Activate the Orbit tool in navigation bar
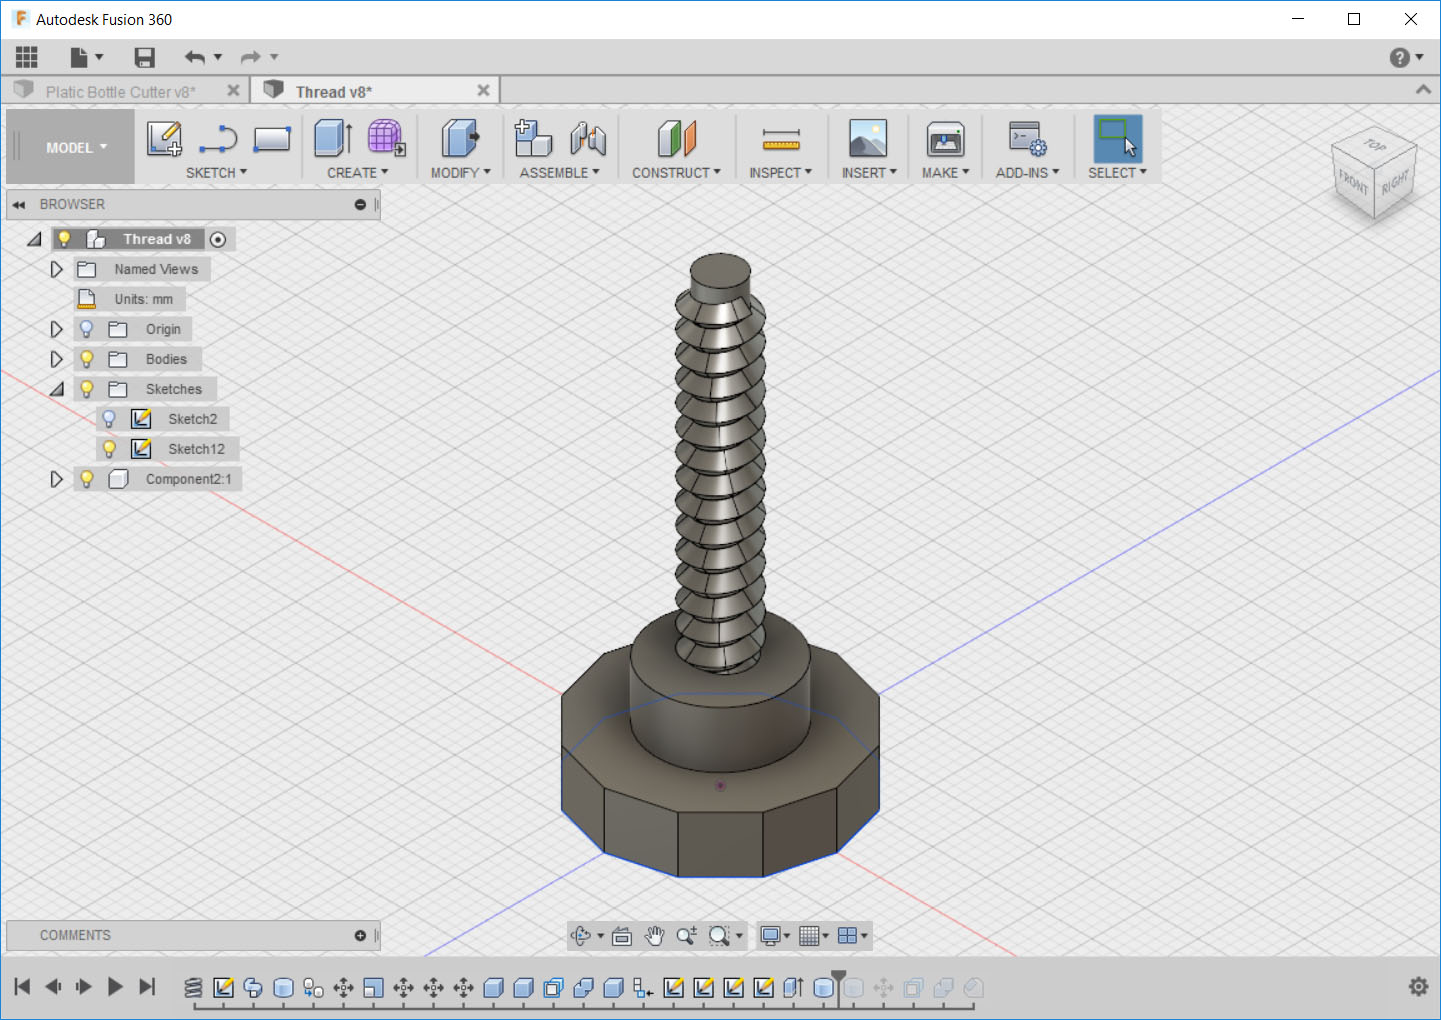Screen dimensions: 1441x1020 (583, 936)
